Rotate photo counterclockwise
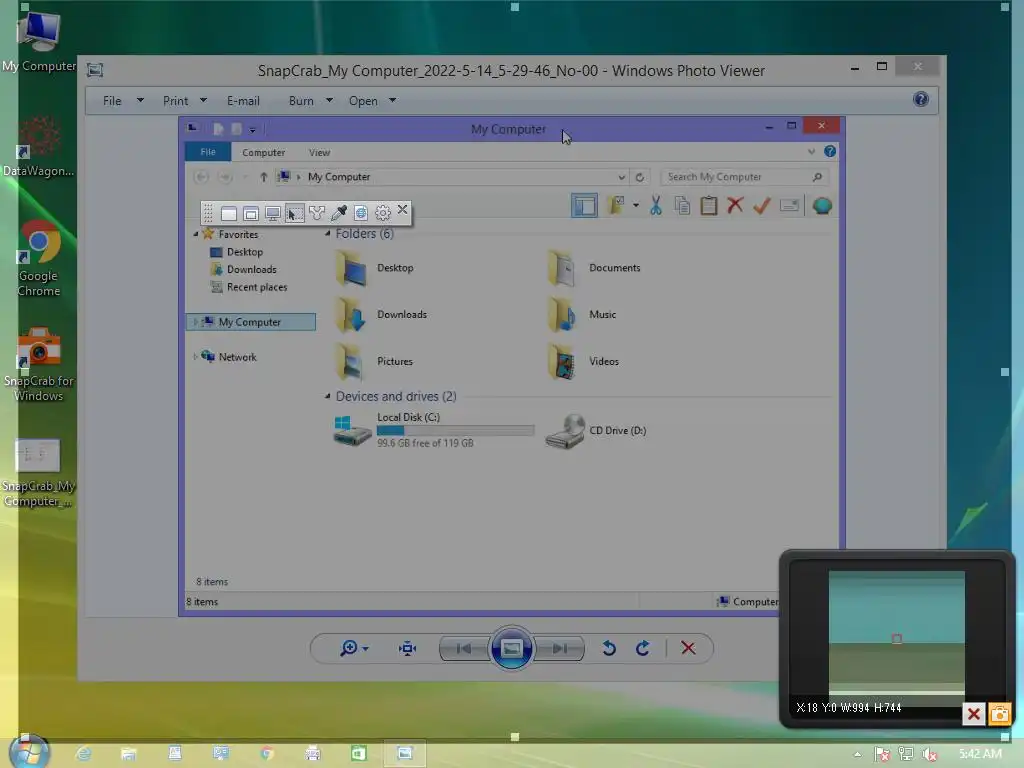This screenshot has height=768, width=1024. (609, 648)
